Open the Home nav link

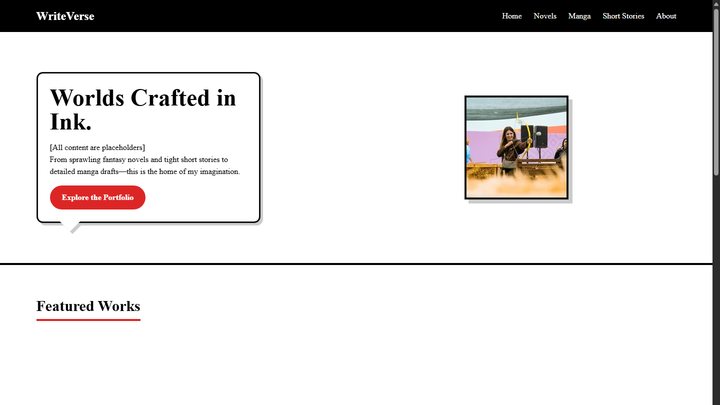point(512,16)
